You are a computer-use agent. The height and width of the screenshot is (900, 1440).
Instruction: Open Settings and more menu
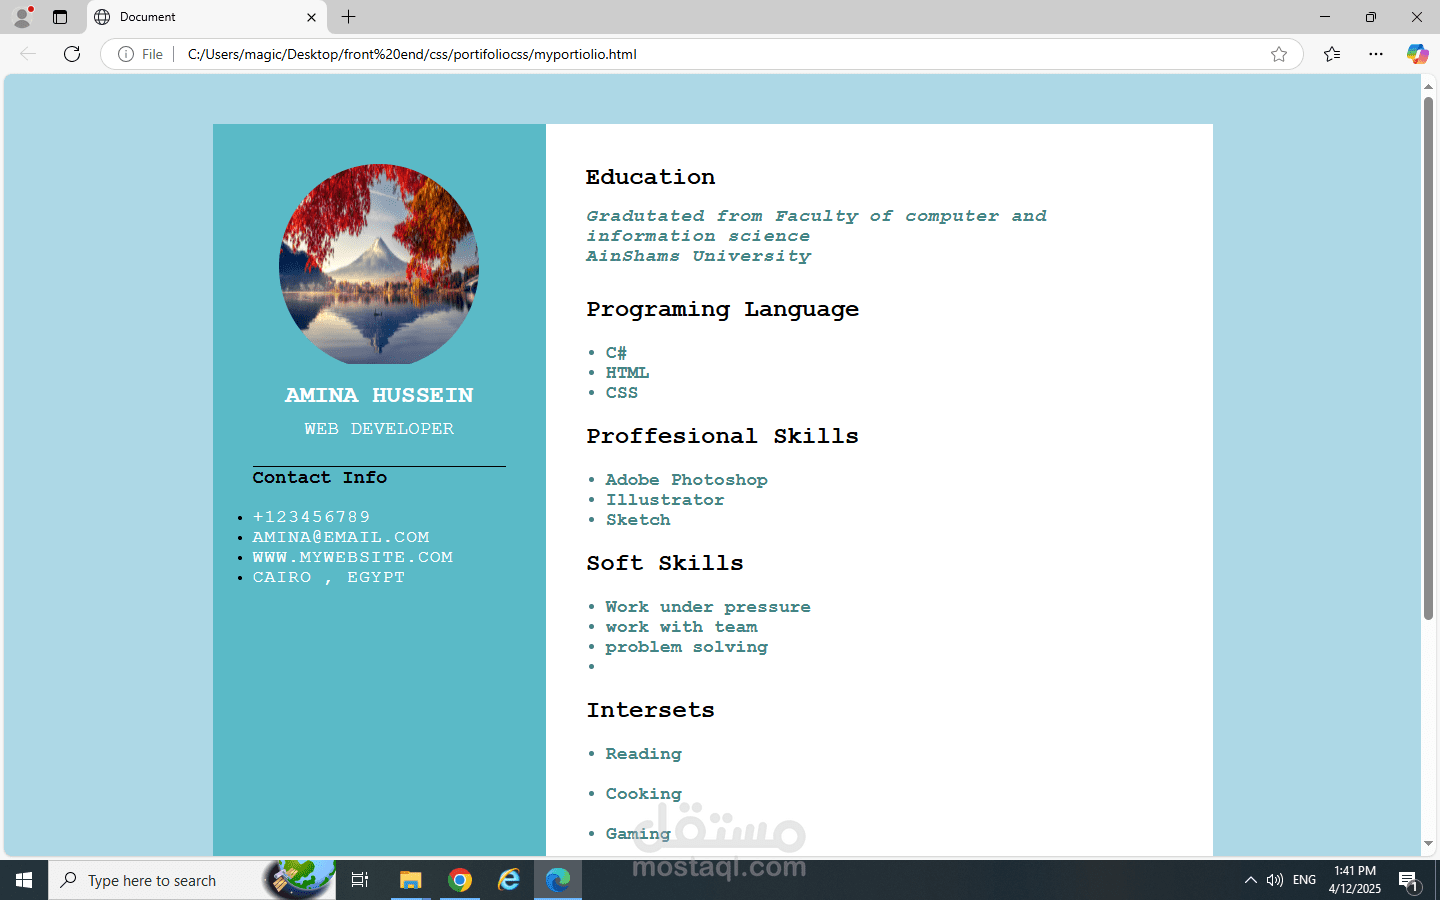pyautogui.click(x=1376, y=54)
